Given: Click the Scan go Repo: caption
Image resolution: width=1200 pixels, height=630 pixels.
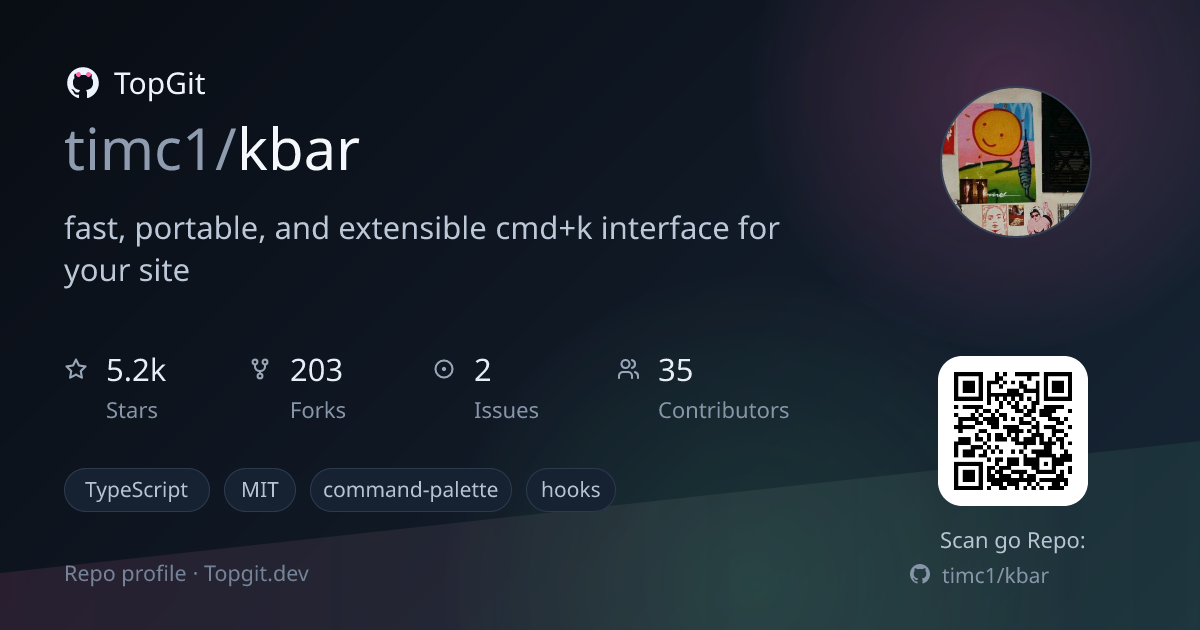Looking at the screenshot, I should (x=1012, y=541).
